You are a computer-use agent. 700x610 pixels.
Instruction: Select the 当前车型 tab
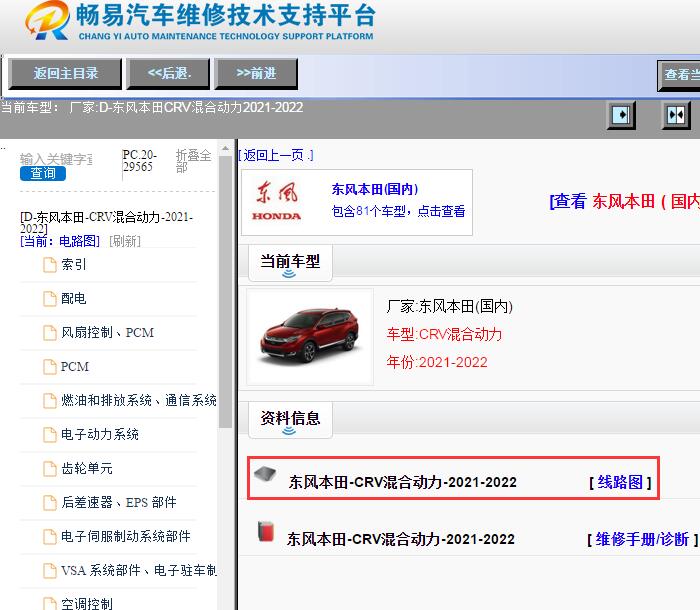[x=290, y=263]
